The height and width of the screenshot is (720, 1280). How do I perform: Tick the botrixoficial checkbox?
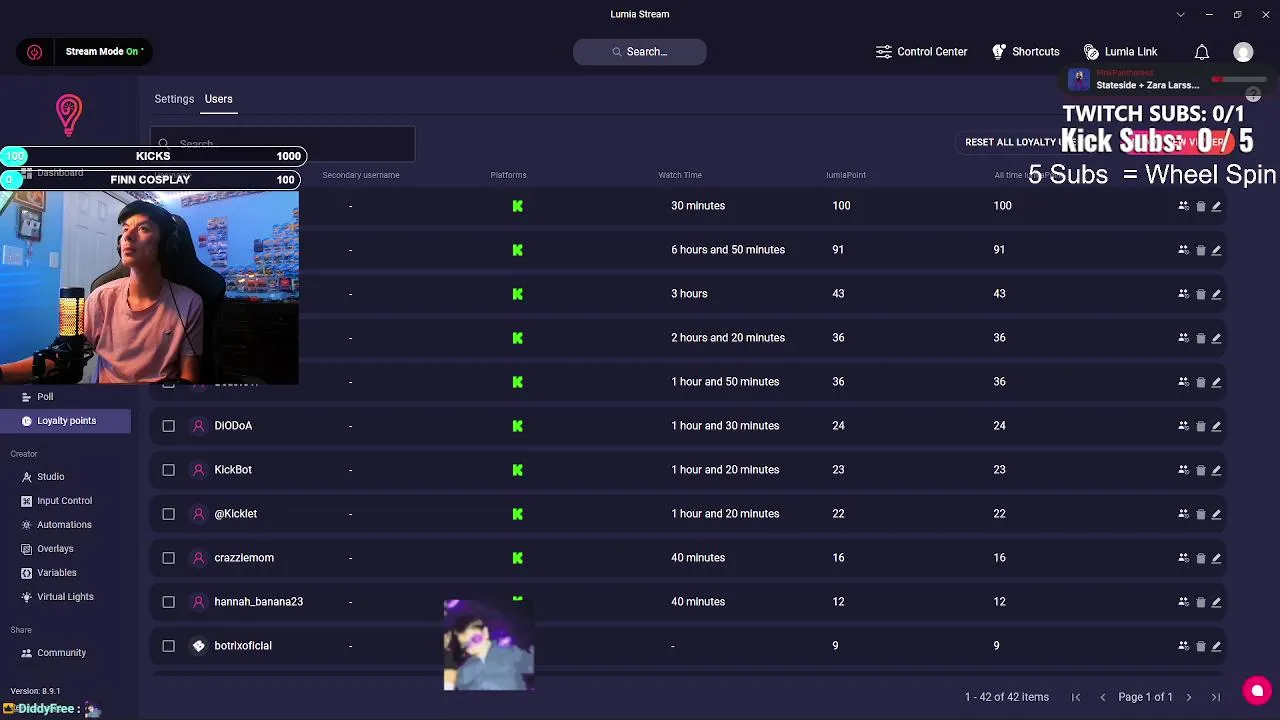pyautogui.click(x=168, y=646)
